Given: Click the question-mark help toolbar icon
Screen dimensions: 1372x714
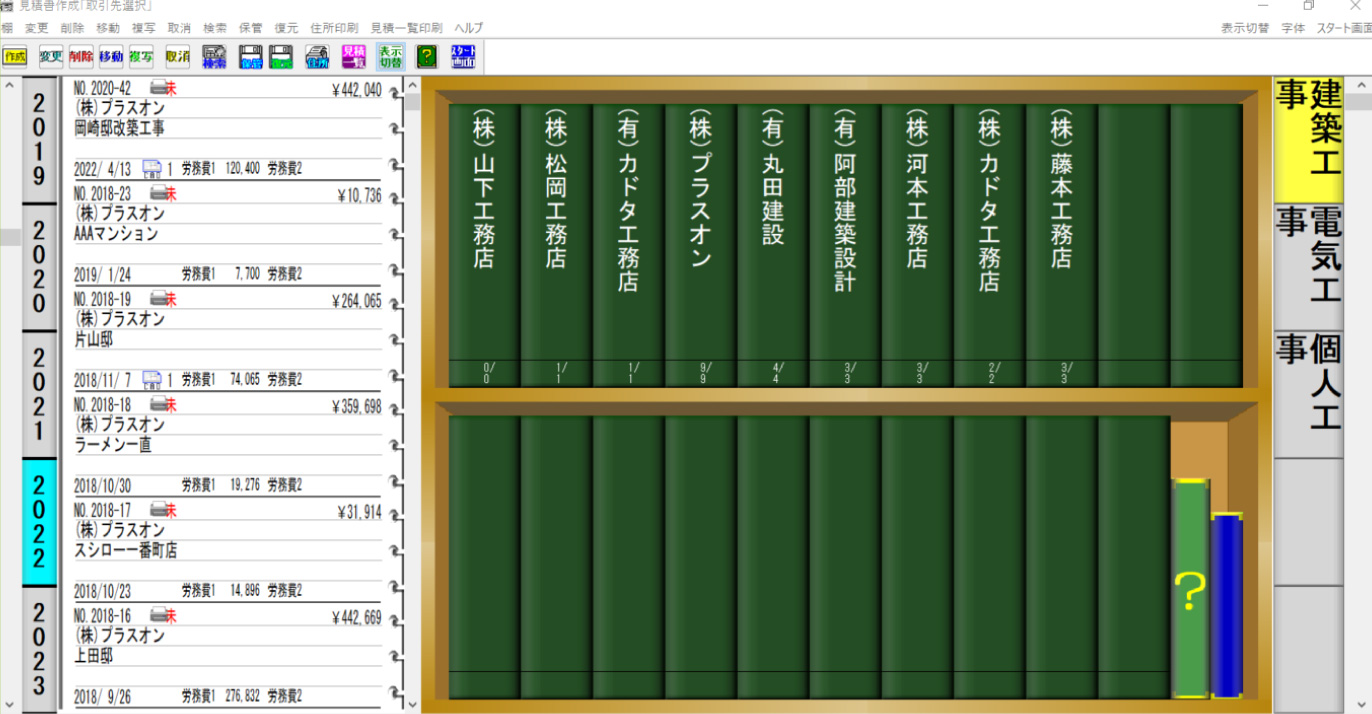Looking at the screenshot, I should [x=427, y=57].
